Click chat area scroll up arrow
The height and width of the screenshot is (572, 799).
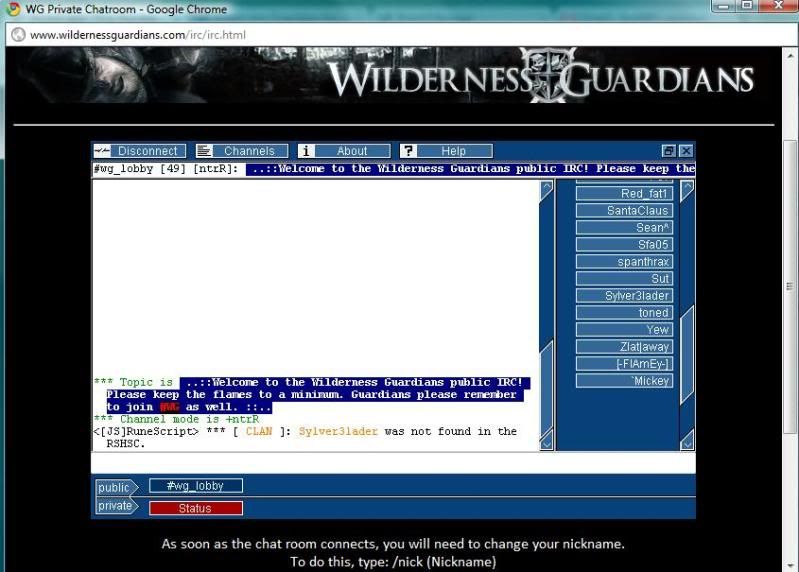point(546,190)
